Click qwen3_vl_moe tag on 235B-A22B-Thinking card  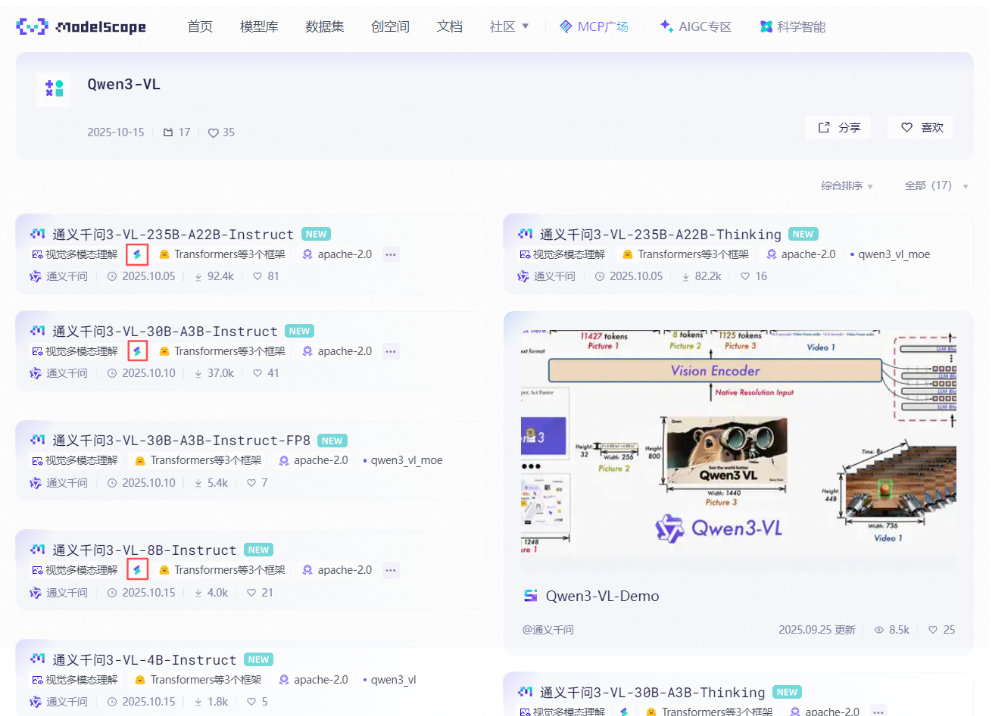pos(890,254)
